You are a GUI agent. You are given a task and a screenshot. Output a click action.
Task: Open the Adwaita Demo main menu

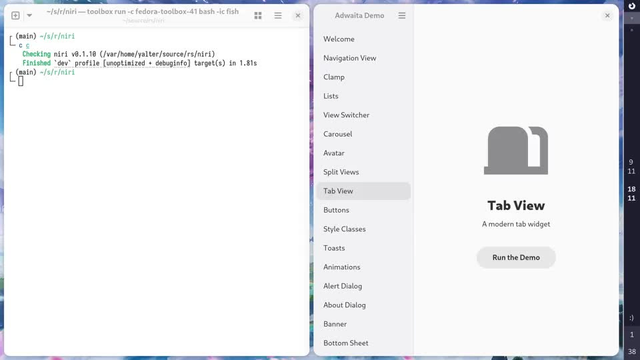tap(402, 16)
